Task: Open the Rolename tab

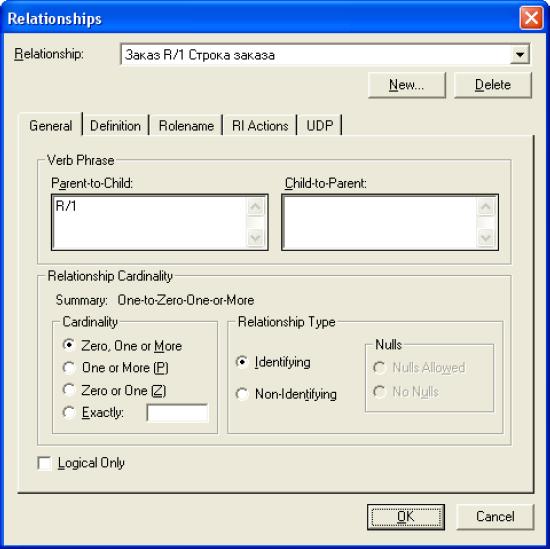Action: click(186, 126)
